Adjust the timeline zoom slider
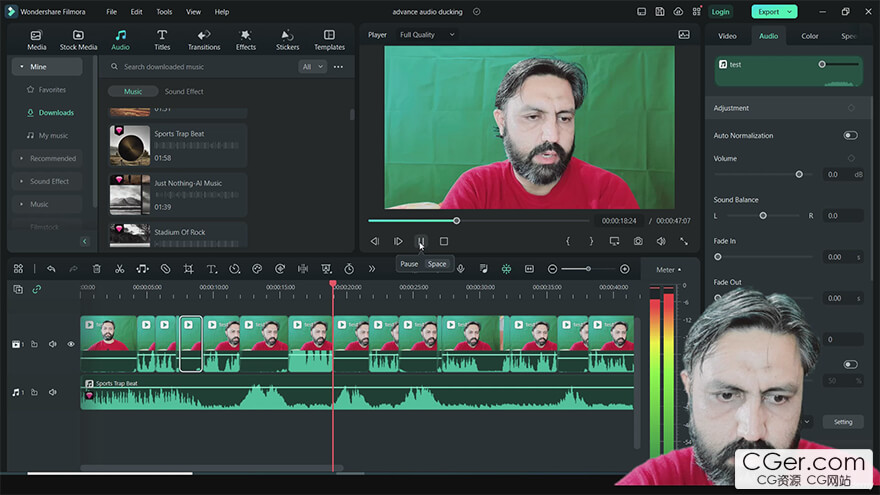This screenshot has width=880, height=495. pos(588,269)
